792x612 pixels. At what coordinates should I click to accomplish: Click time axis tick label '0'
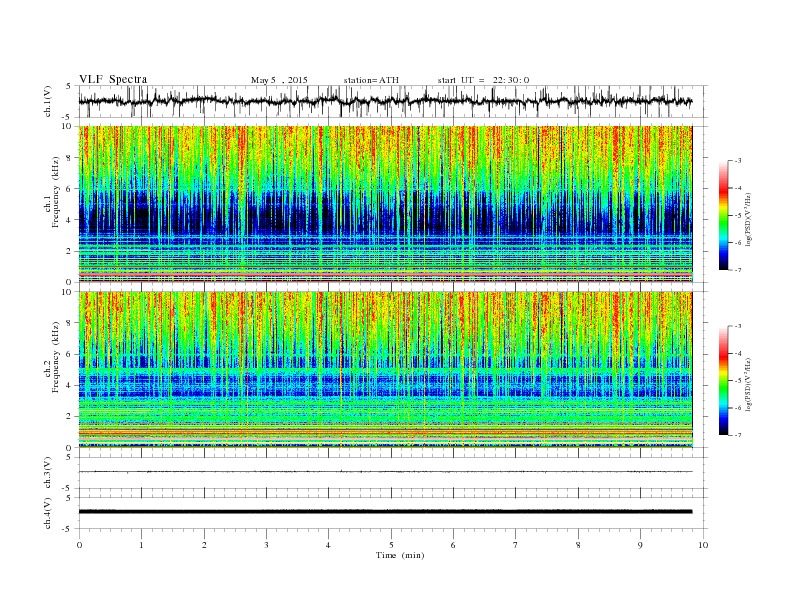[x=79, y=545]
